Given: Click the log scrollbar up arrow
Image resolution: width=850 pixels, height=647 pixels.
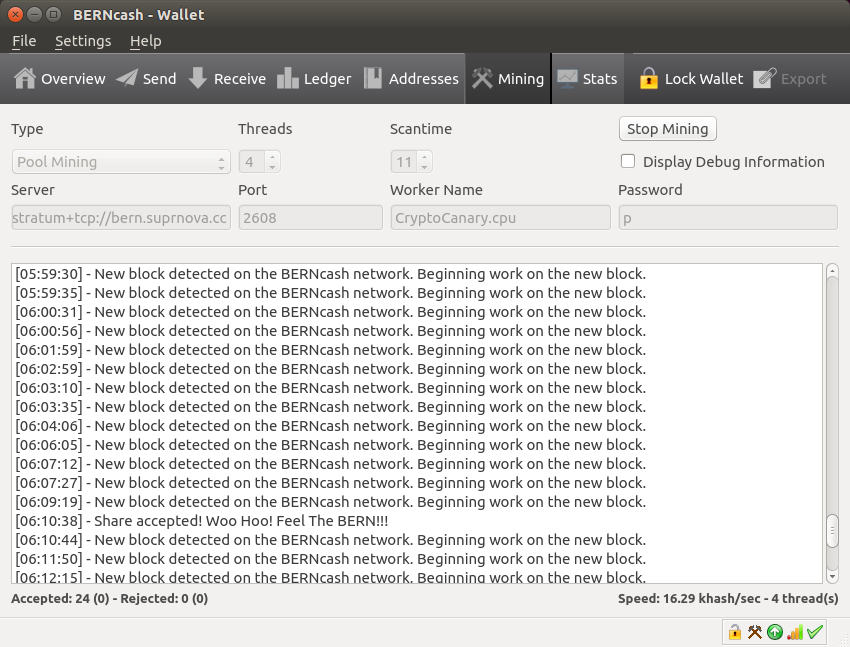Looking at the screenshot, I should [832, 271].
